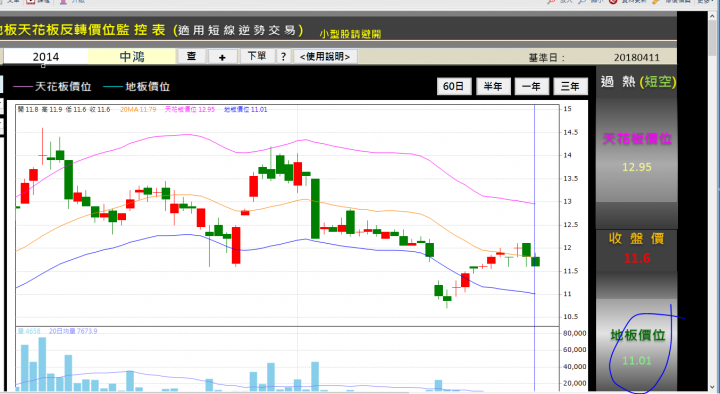This screenshot has height=394, width=720.
Task: Switch chart range to 三年
Action: tap(570, 86)
